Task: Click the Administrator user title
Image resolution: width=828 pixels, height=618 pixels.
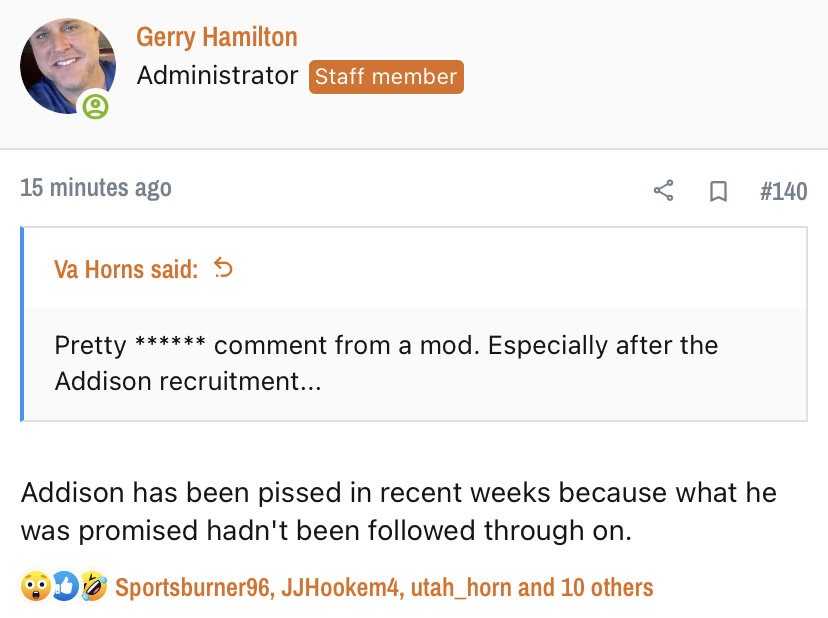Action: (x=217, y=76)
